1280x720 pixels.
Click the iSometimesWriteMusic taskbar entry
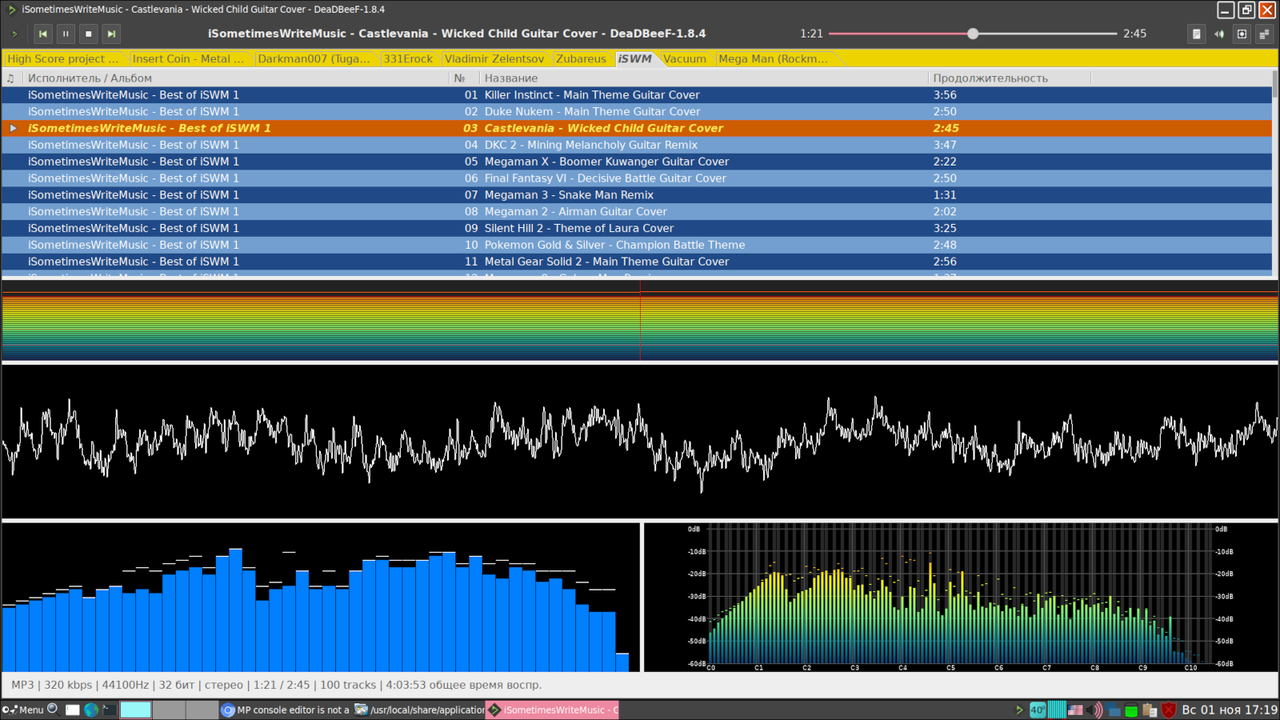click(552, 710)
